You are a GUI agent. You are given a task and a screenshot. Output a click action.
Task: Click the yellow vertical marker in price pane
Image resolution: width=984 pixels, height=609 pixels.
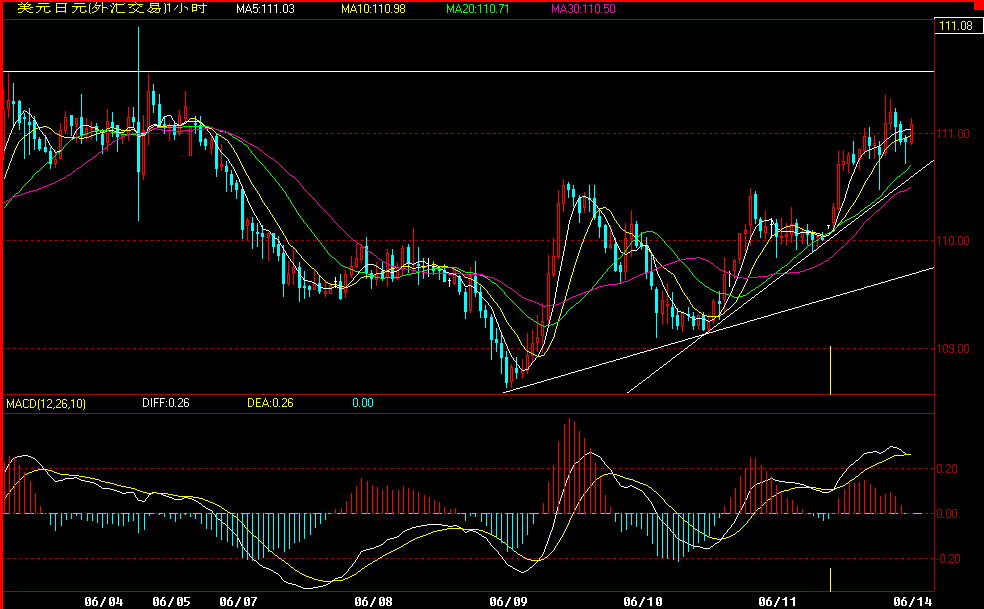point(831,370)
